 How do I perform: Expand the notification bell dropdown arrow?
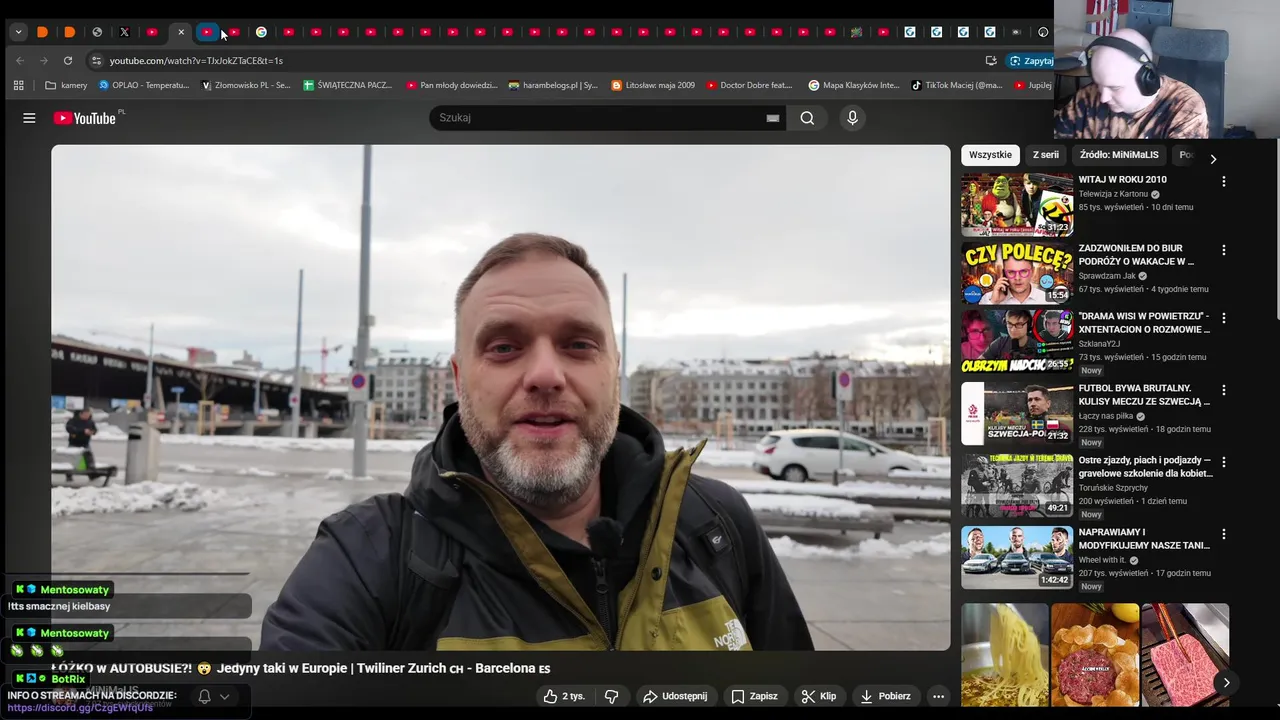click(224, 696)
